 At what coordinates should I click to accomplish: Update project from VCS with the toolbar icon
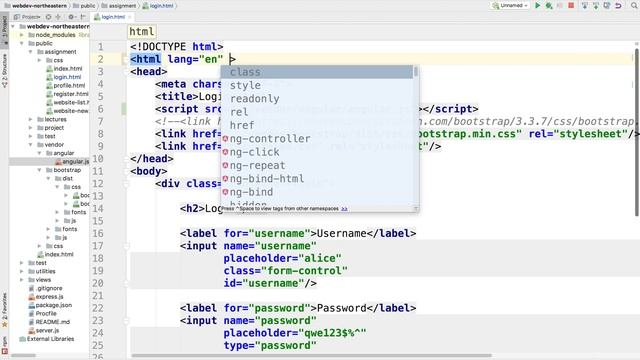(585, 6)
